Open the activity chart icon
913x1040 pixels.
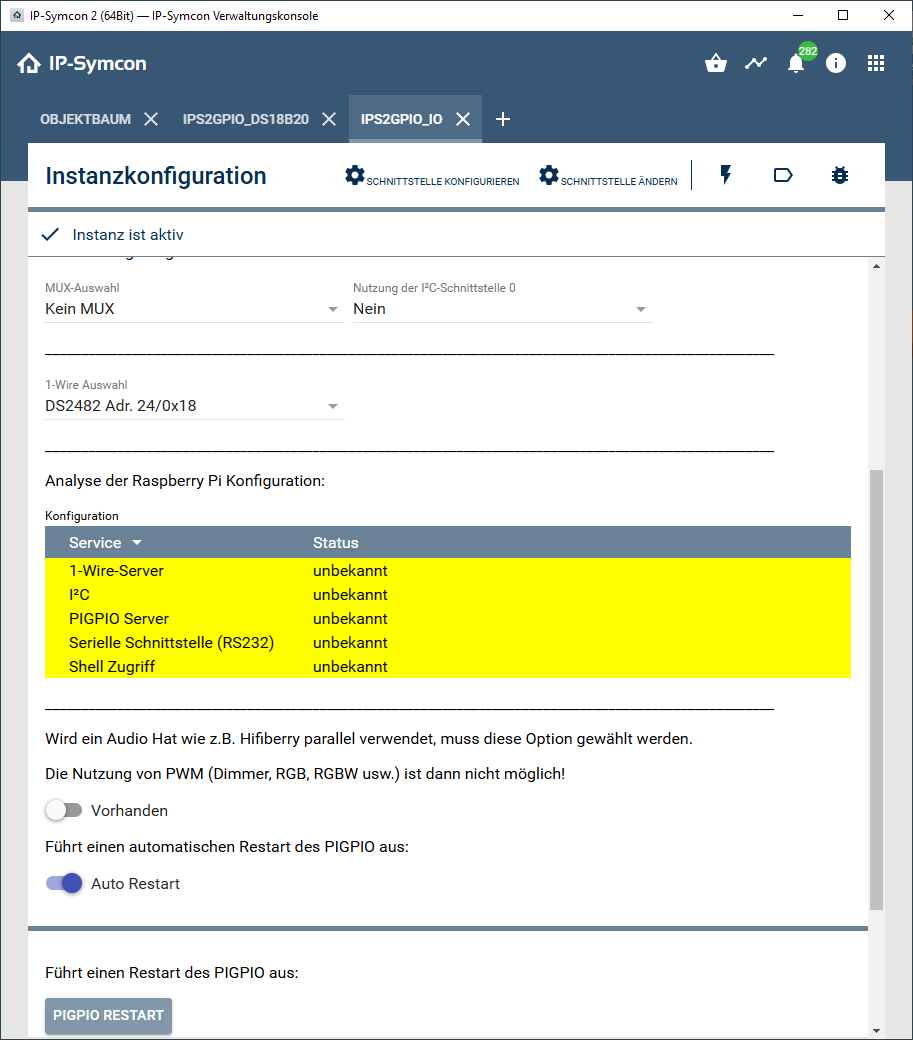coord(756,64)
